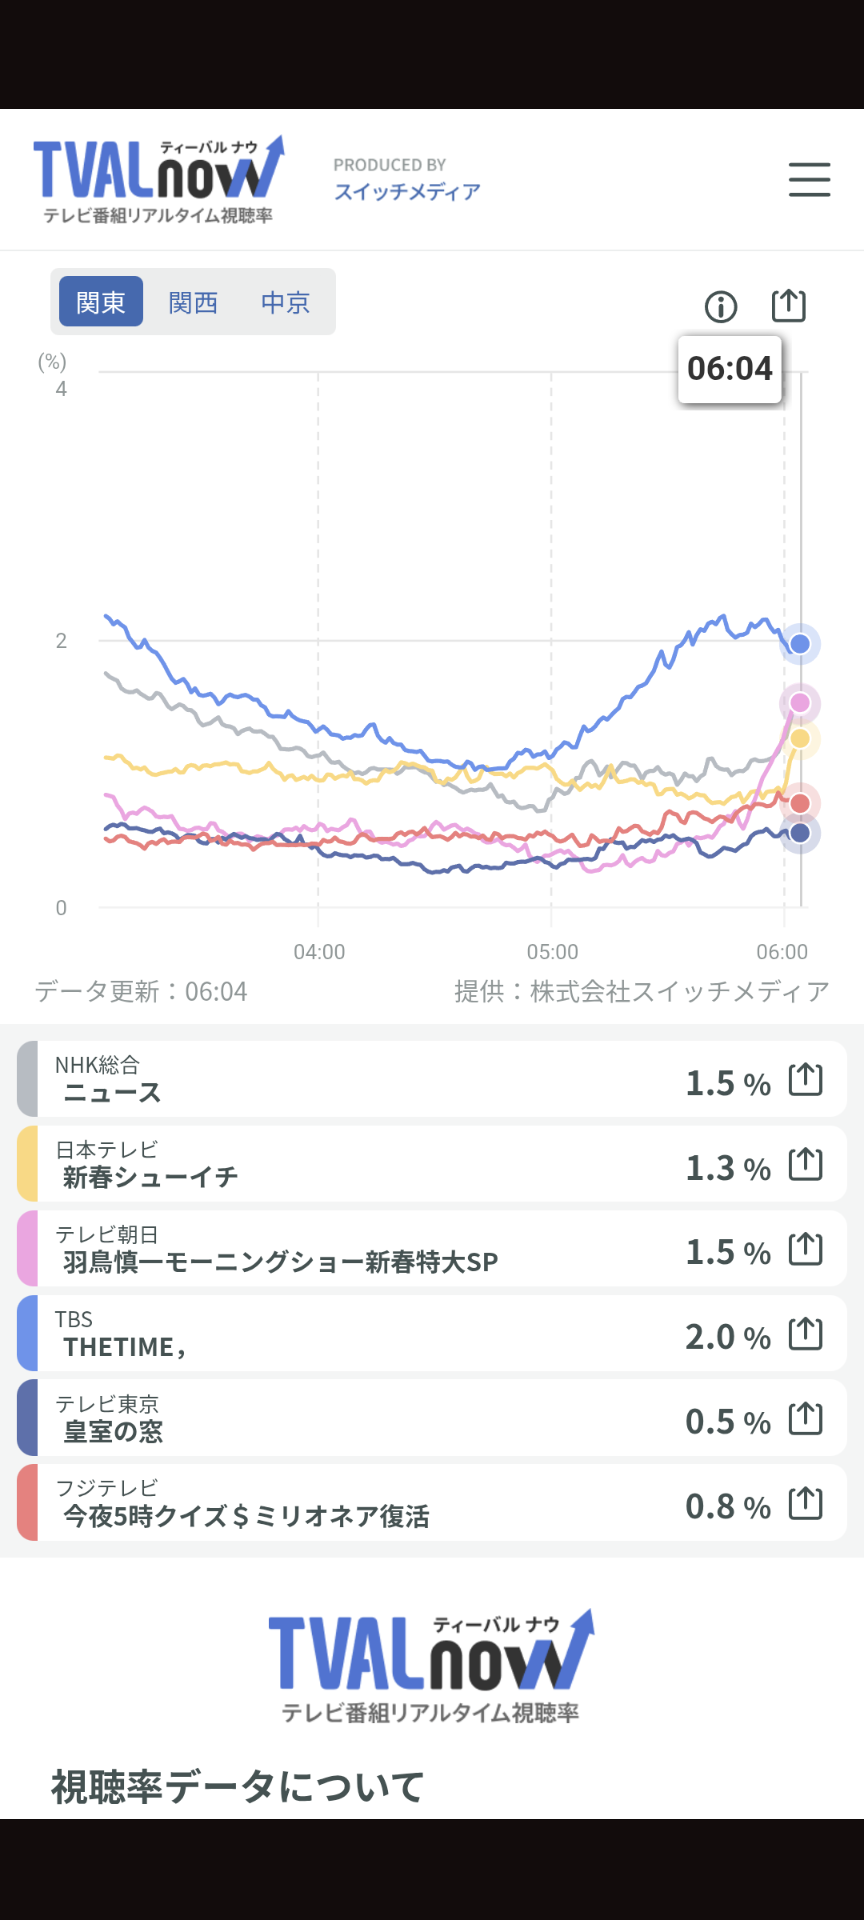864x1920 pixels.
Task: Open the hamburger menu
Action: coord(809,180)
